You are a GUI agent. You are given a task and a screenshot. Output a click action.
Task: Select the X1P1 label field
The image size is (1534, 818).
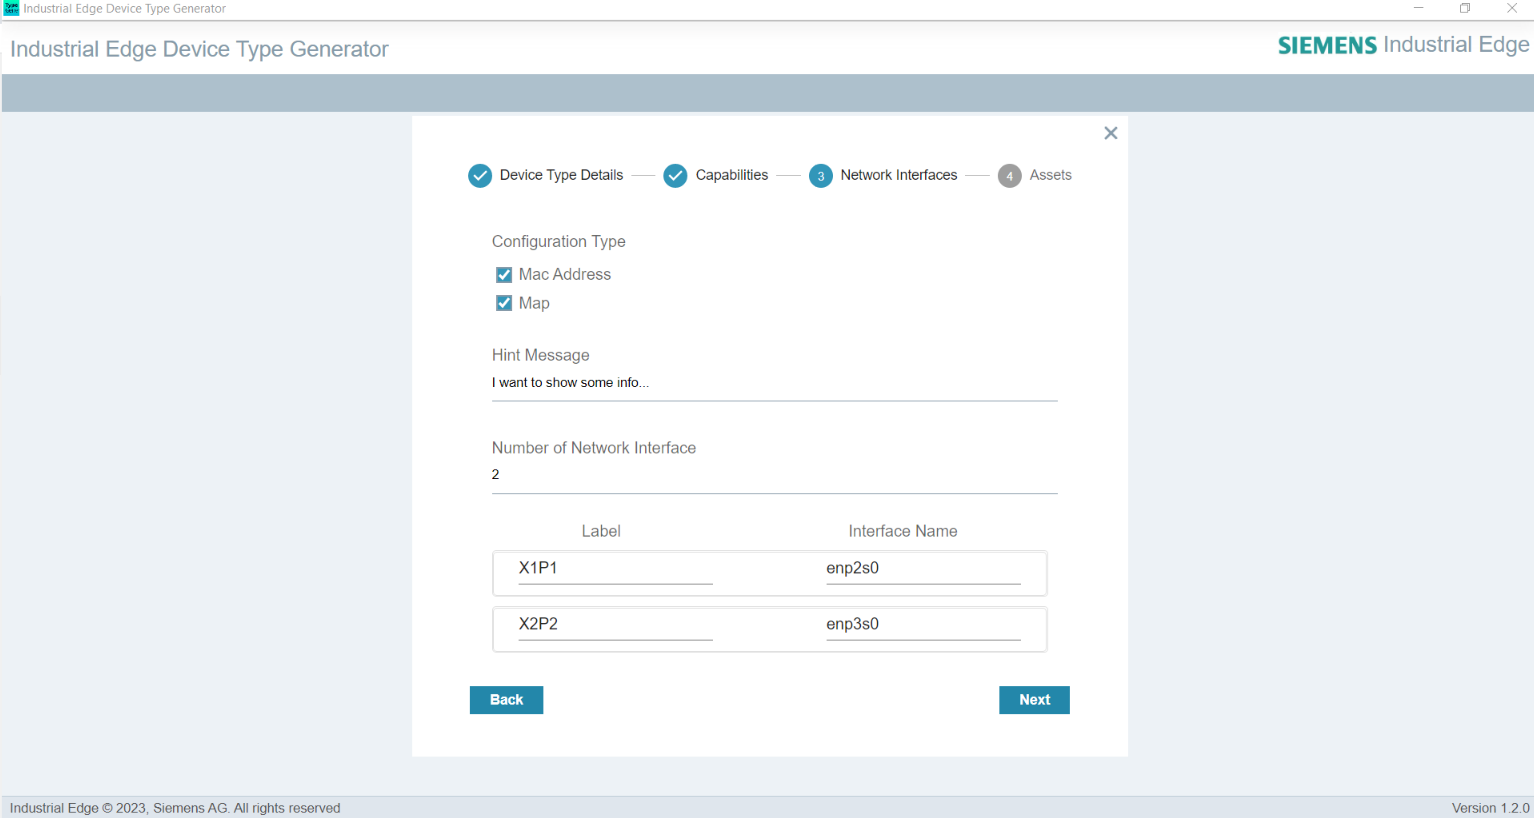pyautogui.click(x=615, y=567)
